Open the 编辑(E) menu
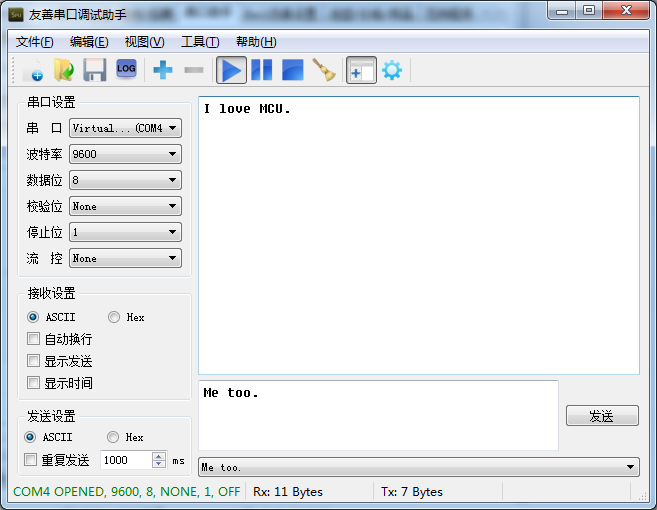This screenshot has height=510, width=657. click(89, 41)
